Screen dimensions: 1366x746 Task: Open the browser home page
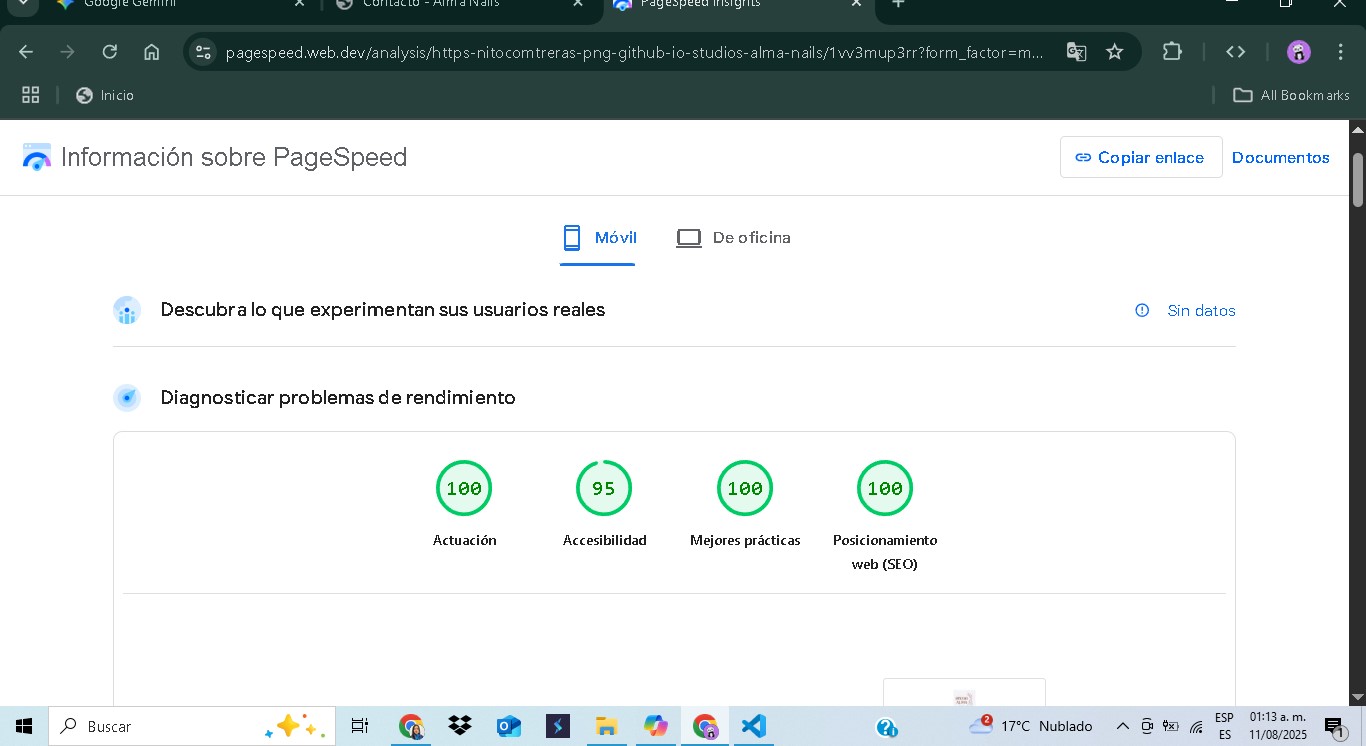152,52
